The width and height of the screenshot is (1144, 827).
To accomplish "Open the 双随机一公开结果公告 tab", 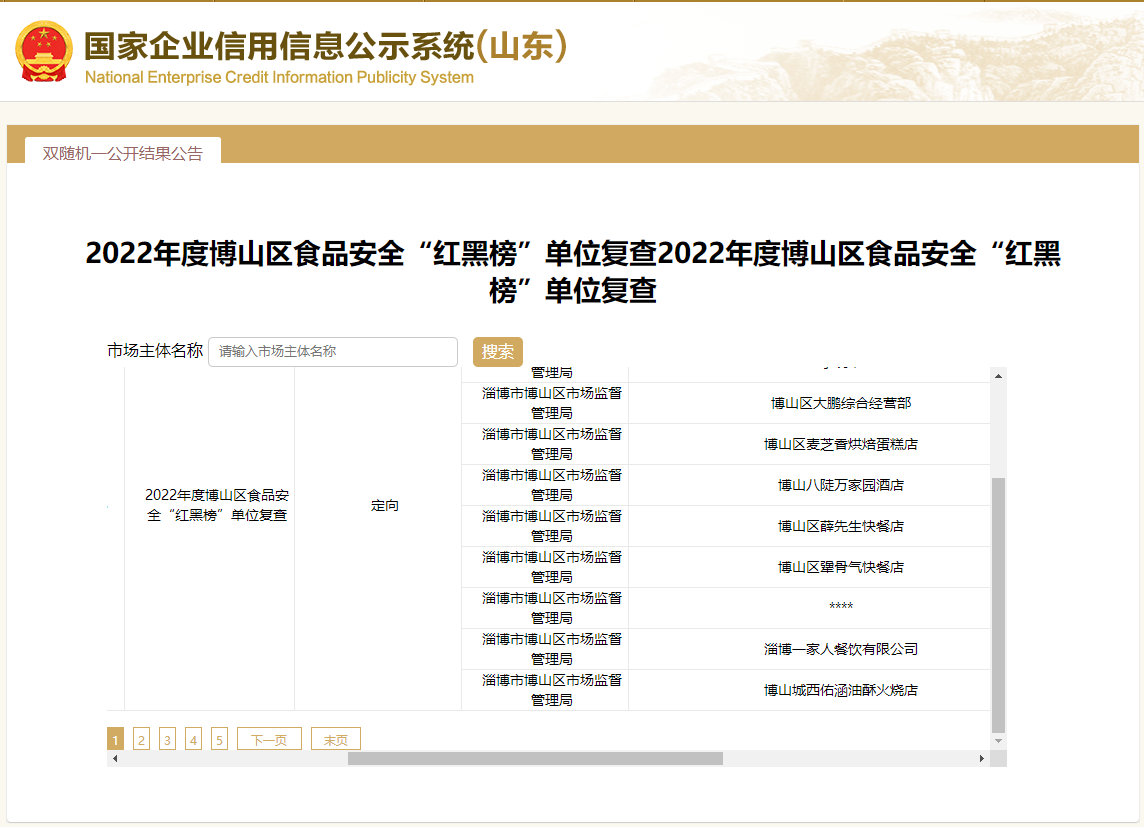I will coord(122,153).
